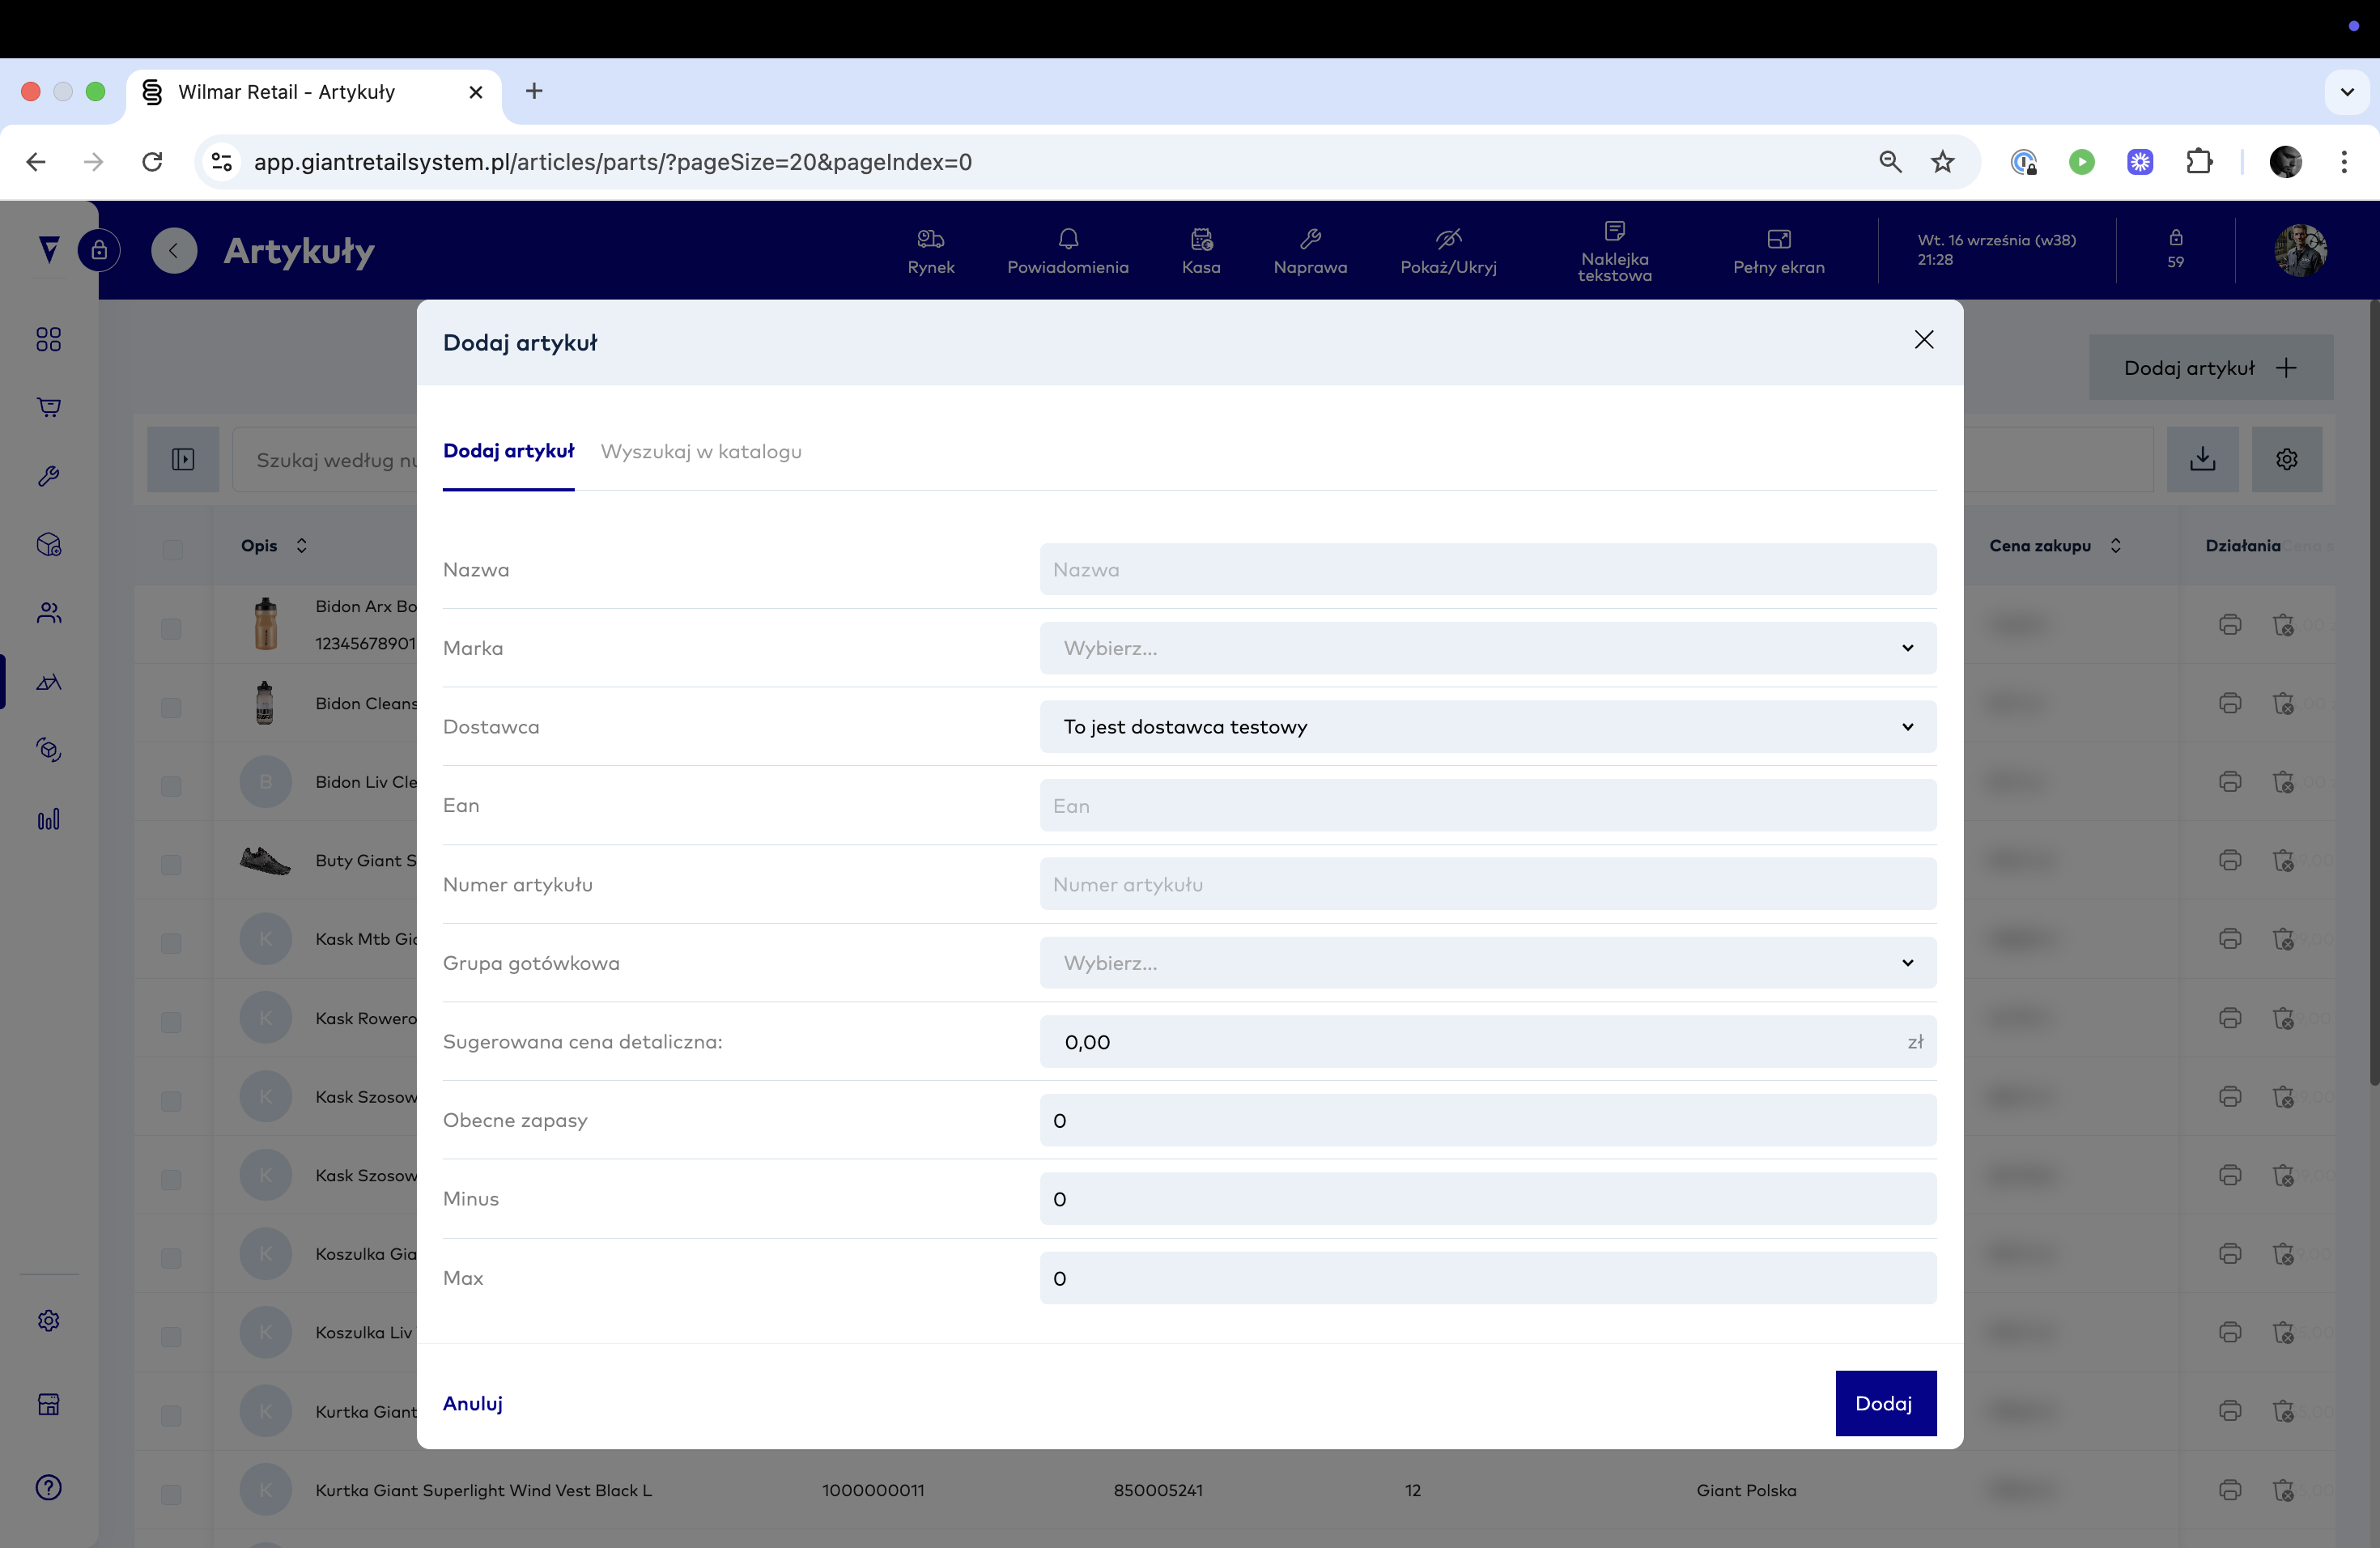Click Anuluj to cancel
The height and width of the screenshot is (1548, 2380).
(x=472, y=1403)
